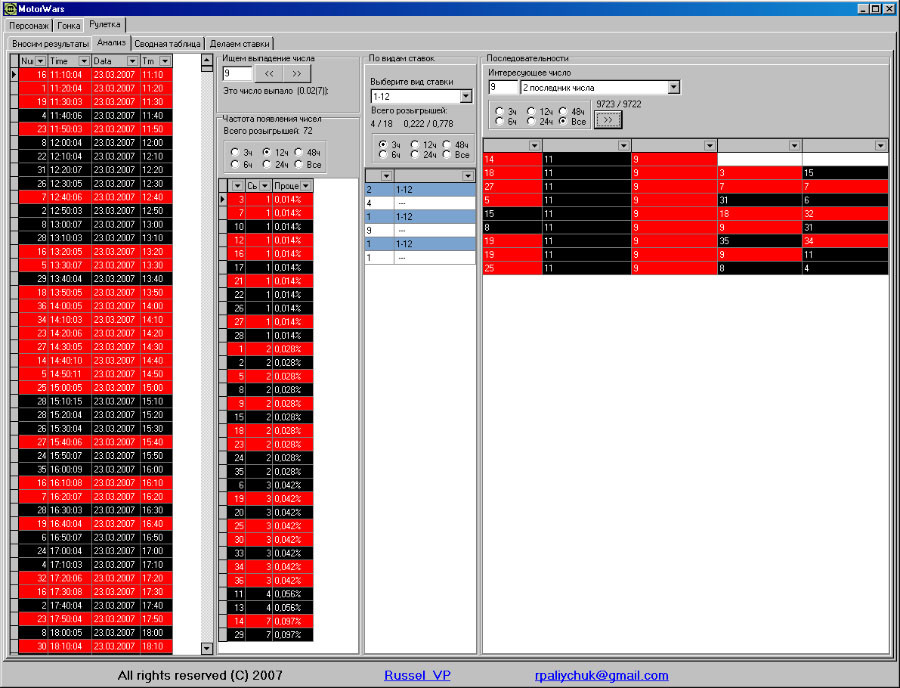Select the row with time 11:10:04

[95, 75]
